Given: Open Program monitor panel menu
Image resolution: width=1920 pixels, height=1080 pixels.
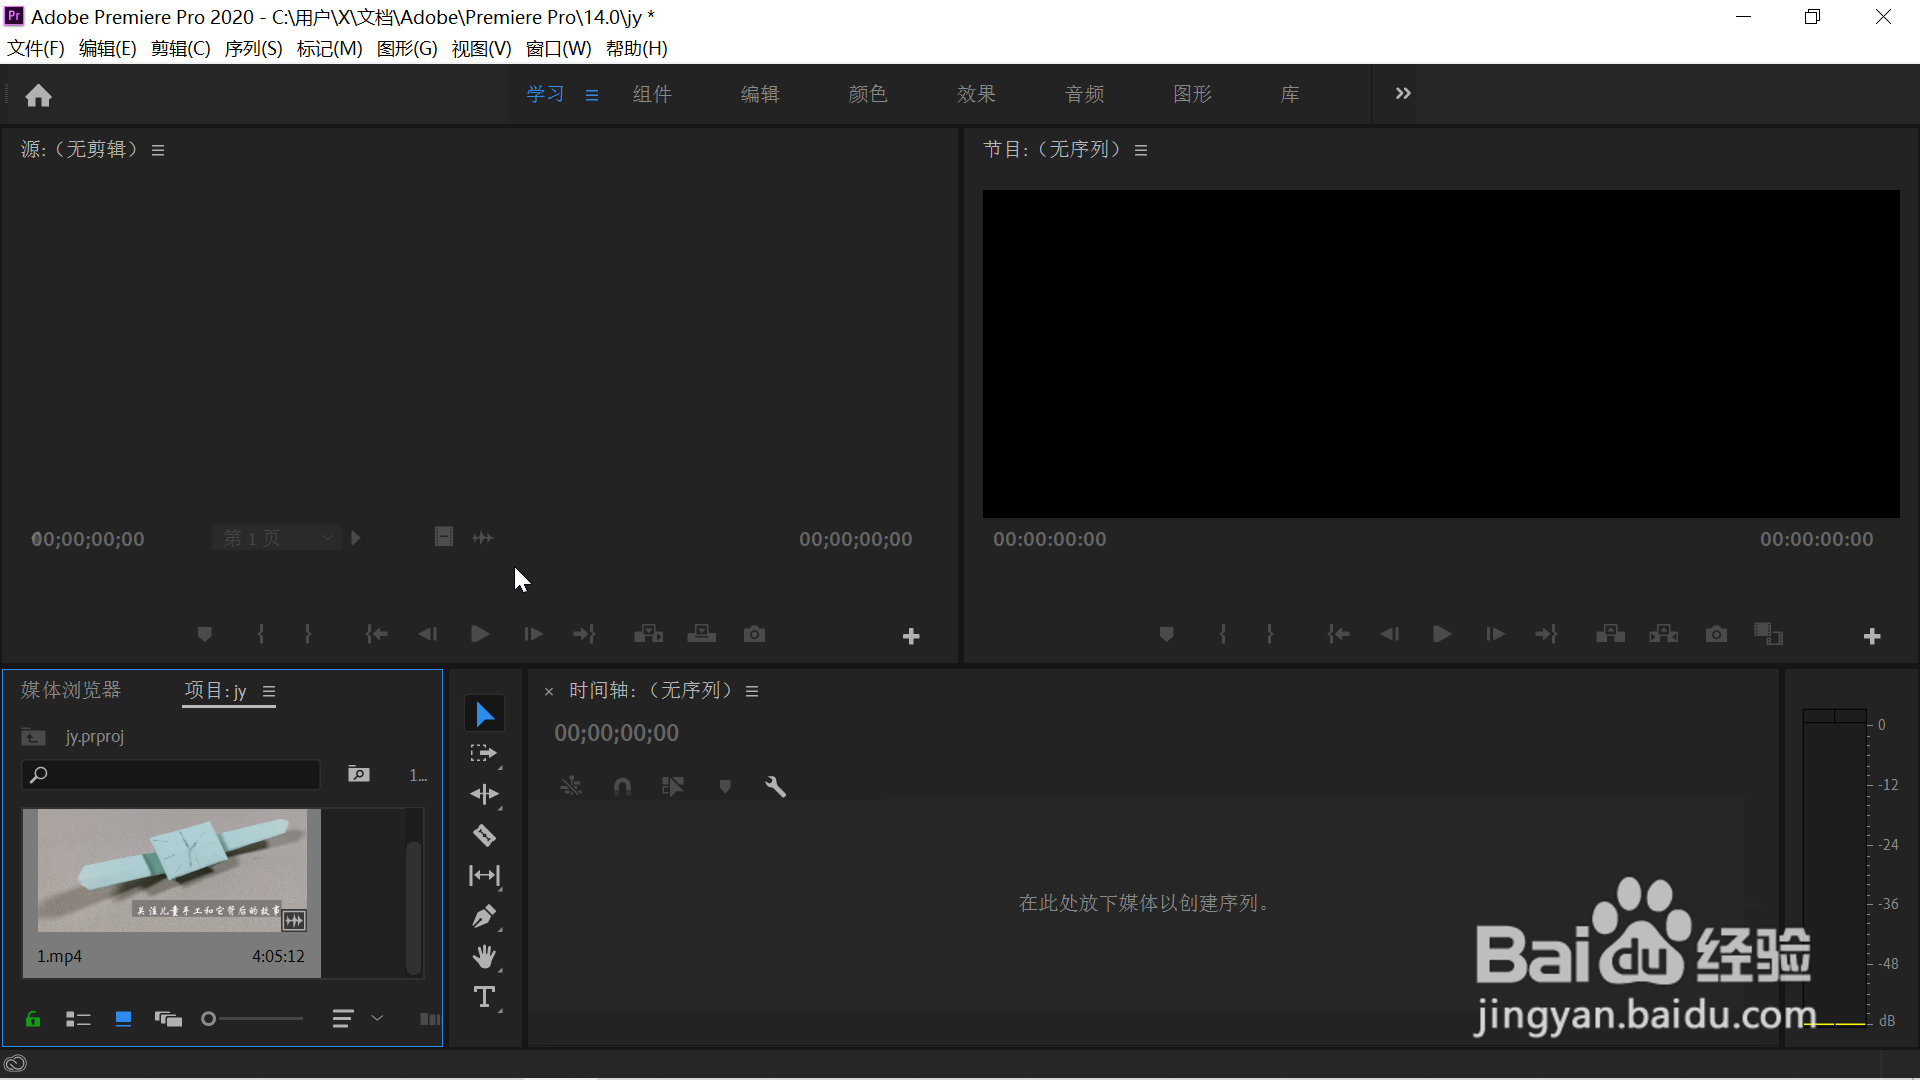Looking at the screenshot, I should [1141, 150].
